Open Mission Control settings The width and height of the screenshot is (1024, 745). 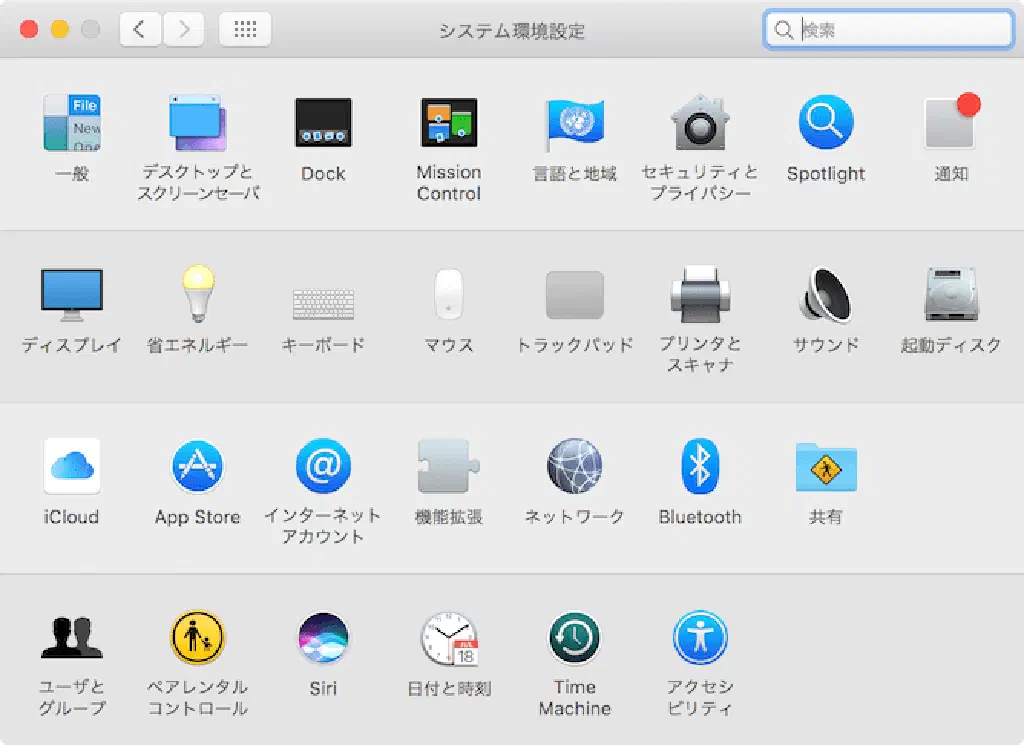(x=448, y=124)
